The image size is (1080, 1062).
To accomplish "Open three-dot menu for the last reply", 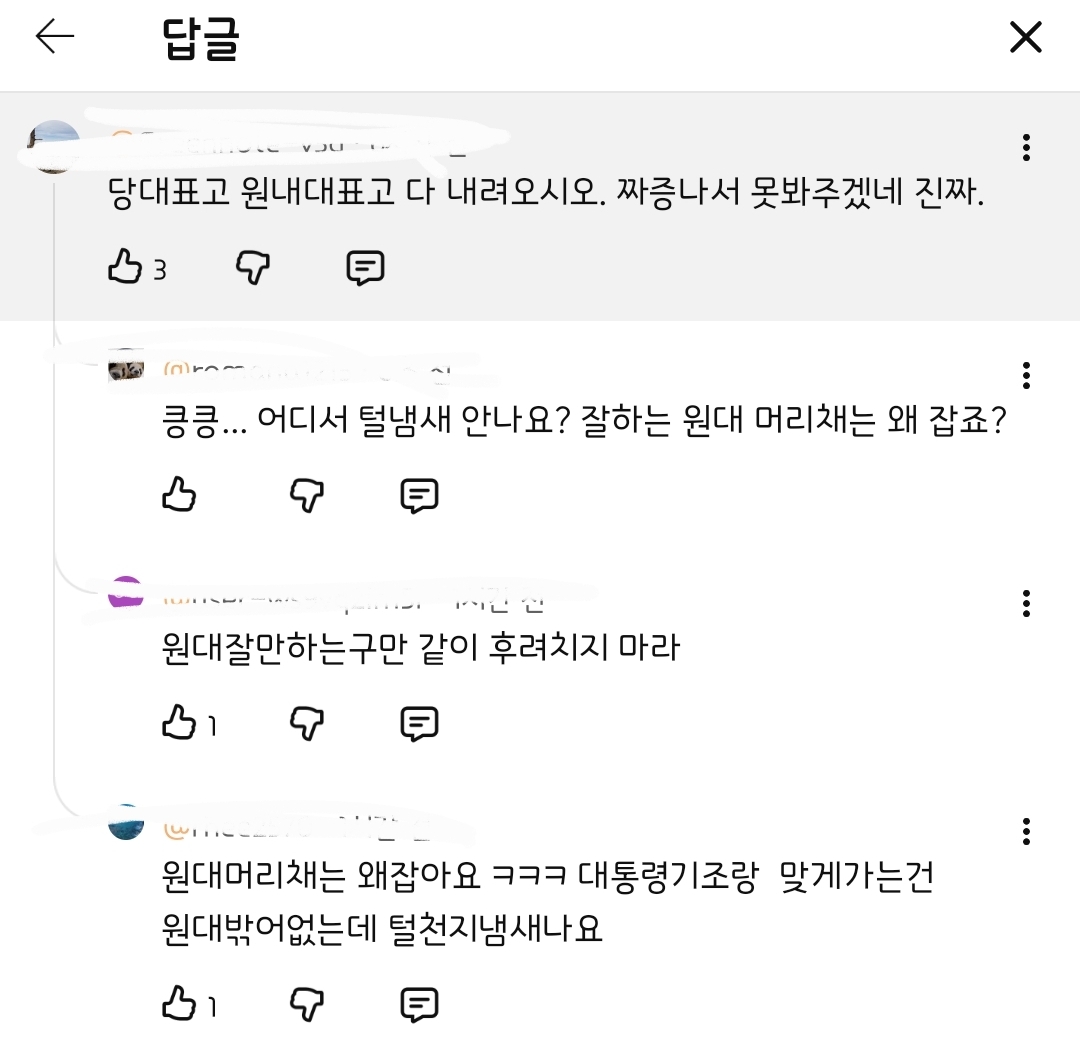I will pos(1026,831).
